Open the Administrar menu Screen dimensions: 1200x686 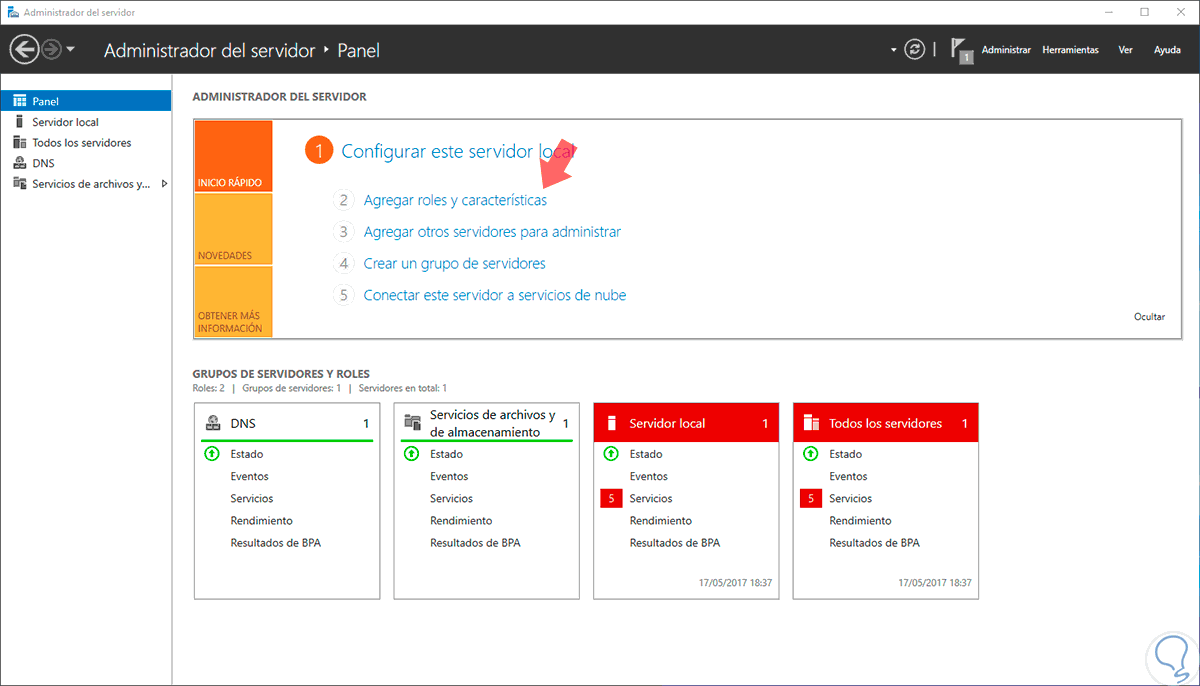click(1006, 50)
